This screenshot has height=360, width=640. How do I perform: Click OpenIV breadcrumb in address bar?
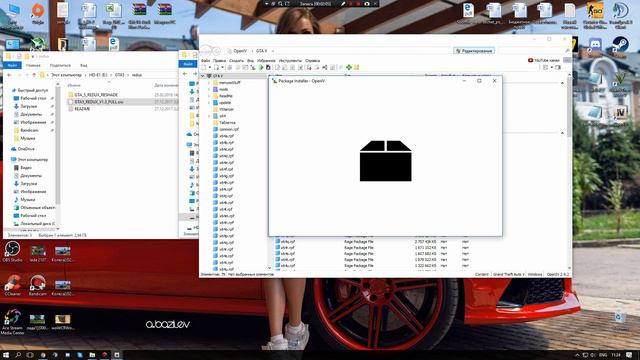240,51
